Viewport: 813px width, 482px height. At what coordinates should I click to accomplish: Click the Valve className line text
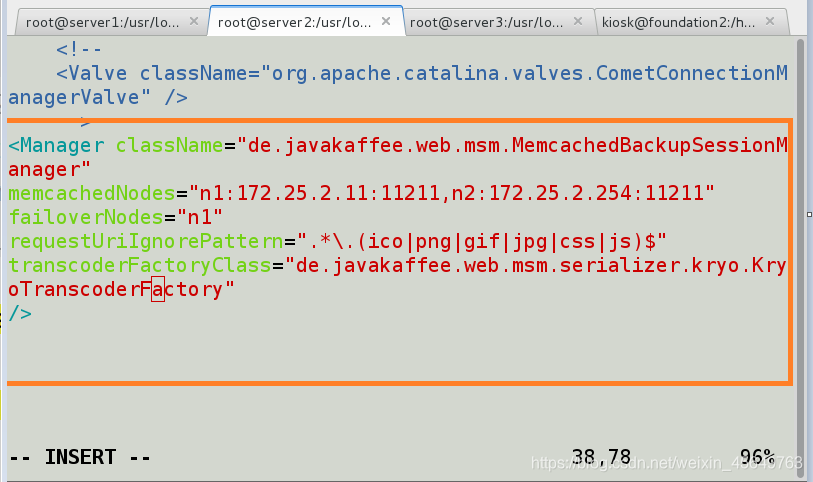click(x=422, y=73)
